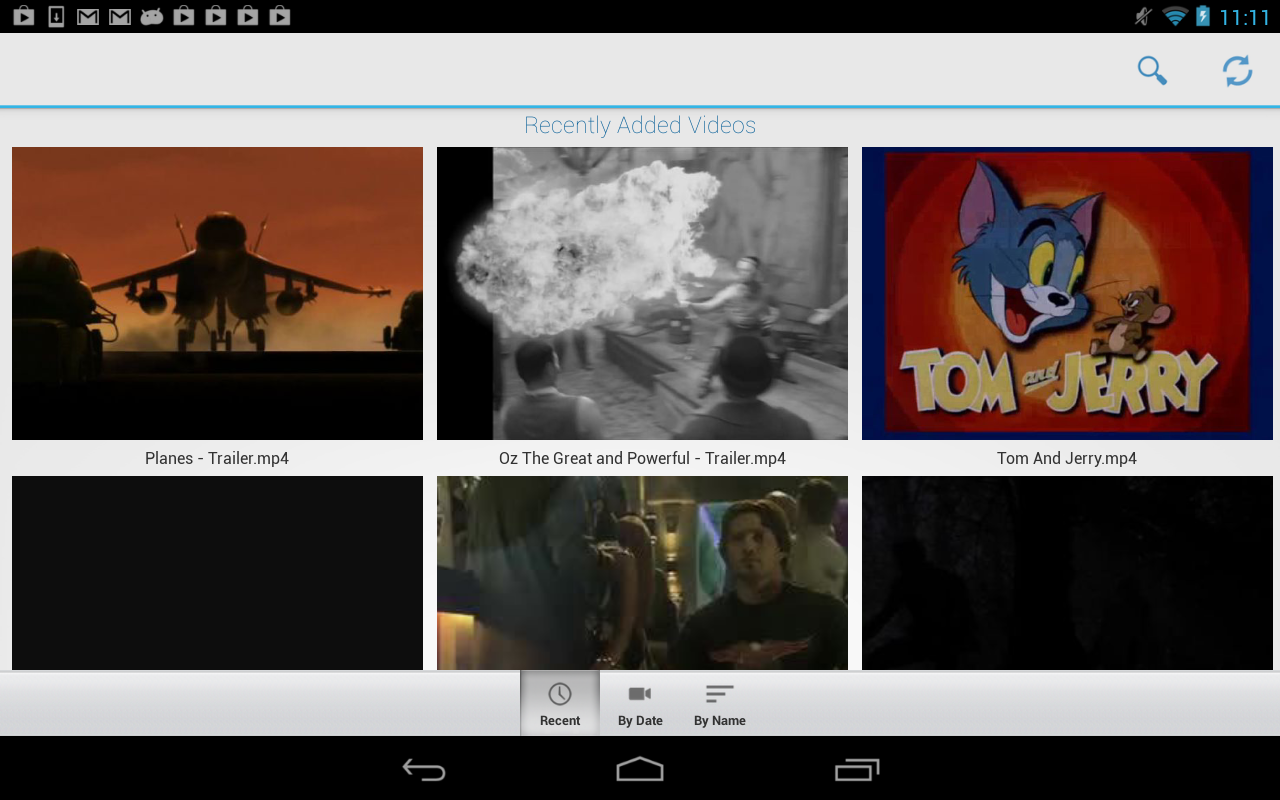Open the search magnifier icon
The width and height of the screenshot is (1280, 800).
click(1152, 70)
